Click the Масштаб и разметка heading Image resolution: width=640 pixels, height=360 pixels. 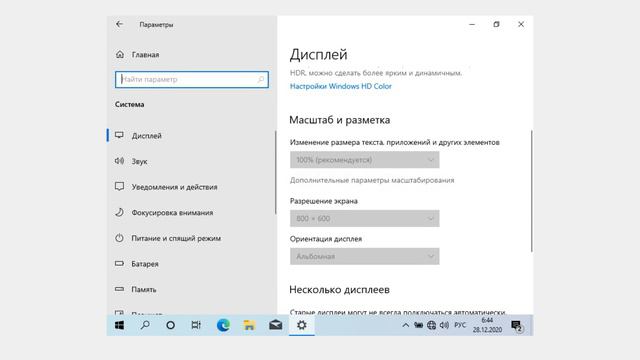pos(340,120)
